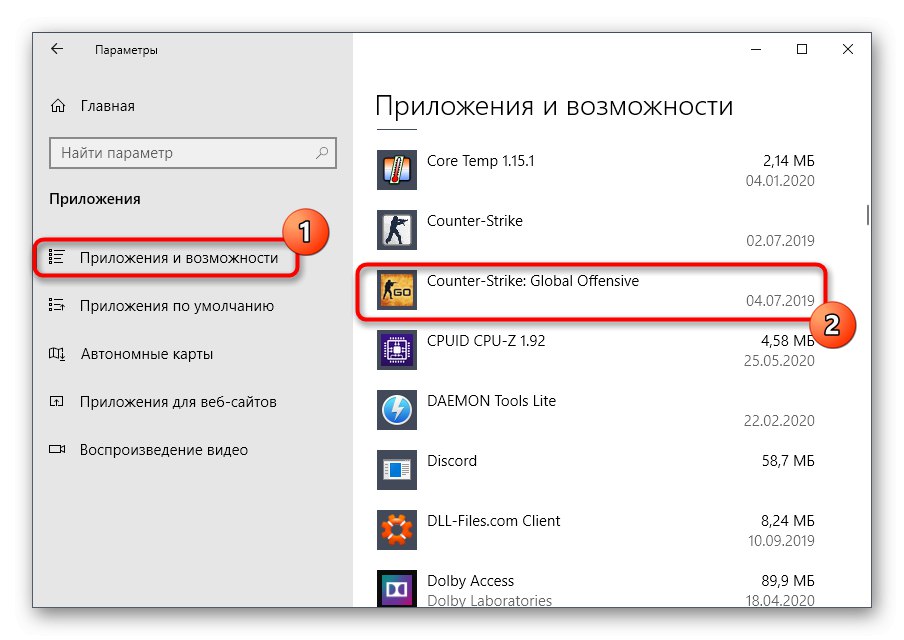Click the 22.02.2020 install date
904x640 pixels.
779,421
